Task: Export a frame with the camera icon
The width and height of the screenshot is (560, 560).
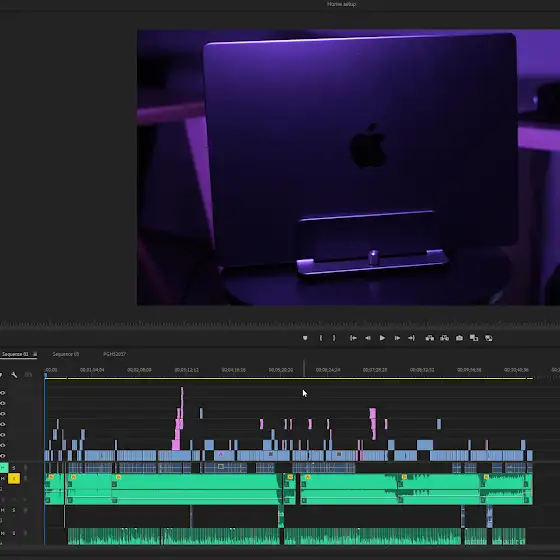Action: (459, 338)
